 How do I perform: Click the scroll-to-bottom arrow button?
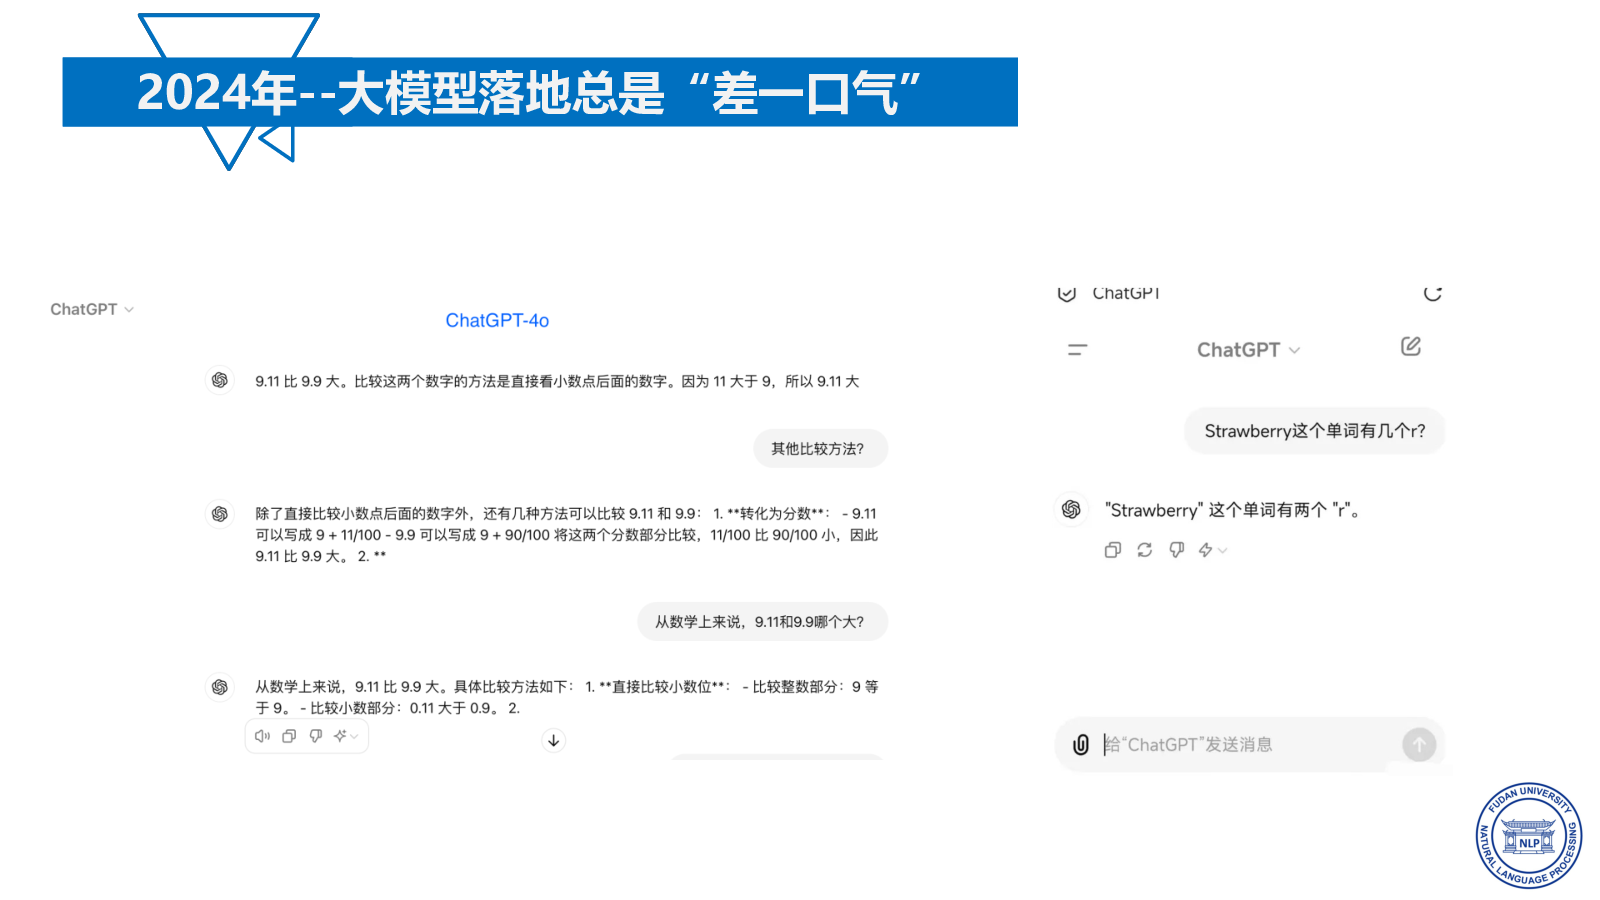(x=553, y=740)
